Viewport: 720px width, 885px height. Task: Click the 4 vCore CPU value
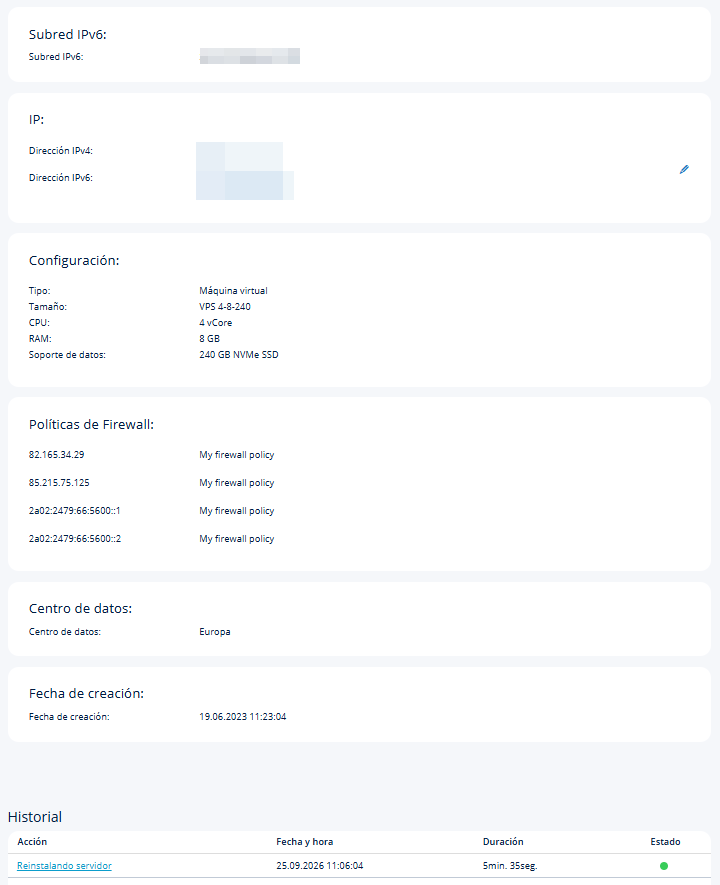click(x=216, y=323)
